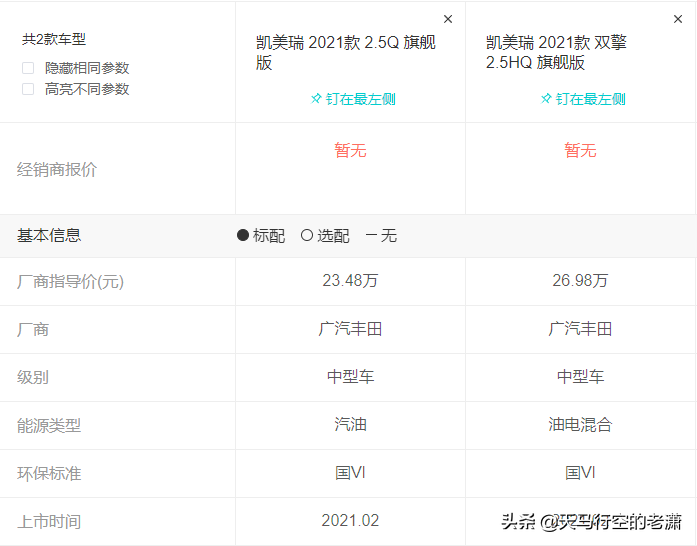Click the 无 dash legend item
The image size is (697, 546).
[381, 235]
